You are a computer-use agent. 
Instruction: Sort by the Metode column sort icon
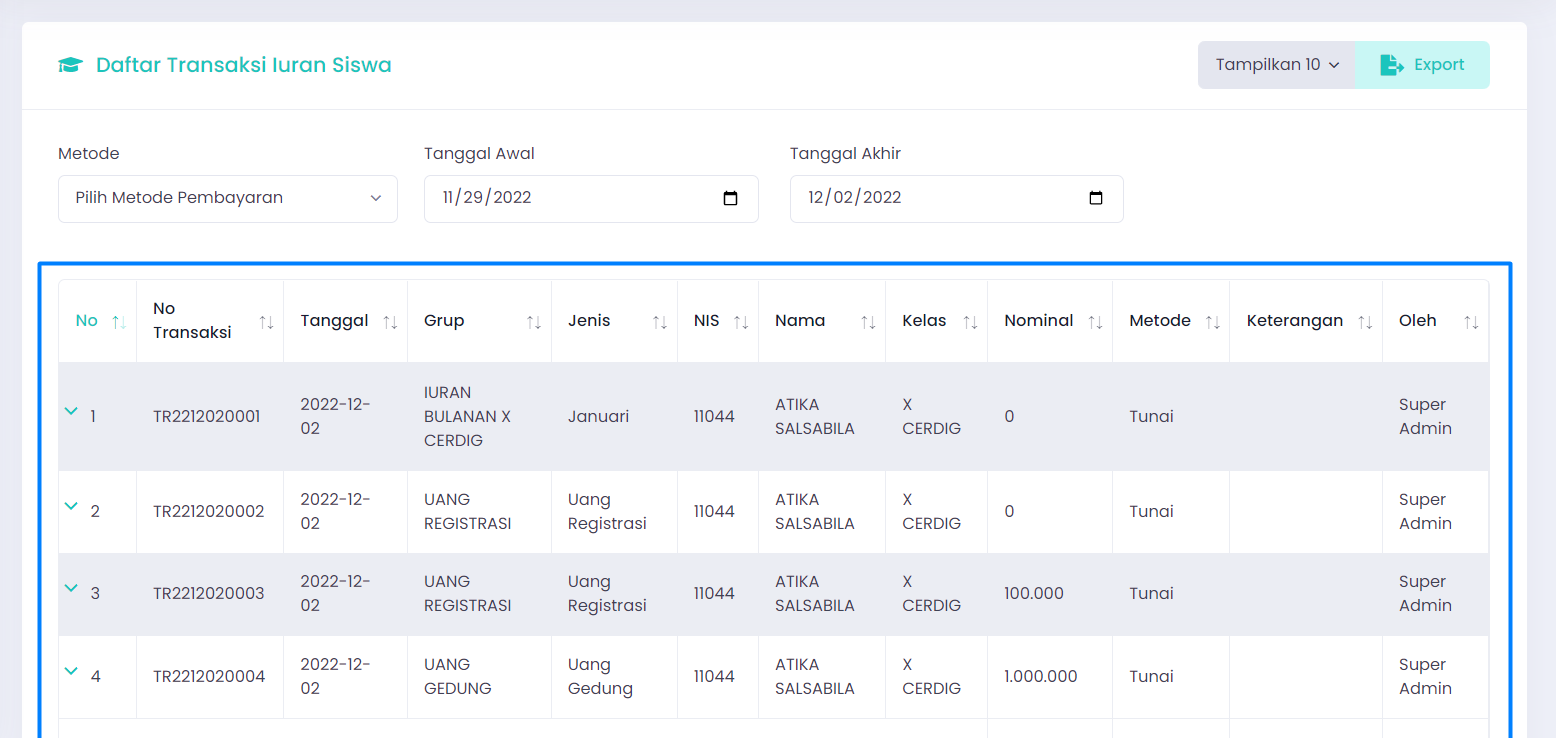coord(1212,322)
